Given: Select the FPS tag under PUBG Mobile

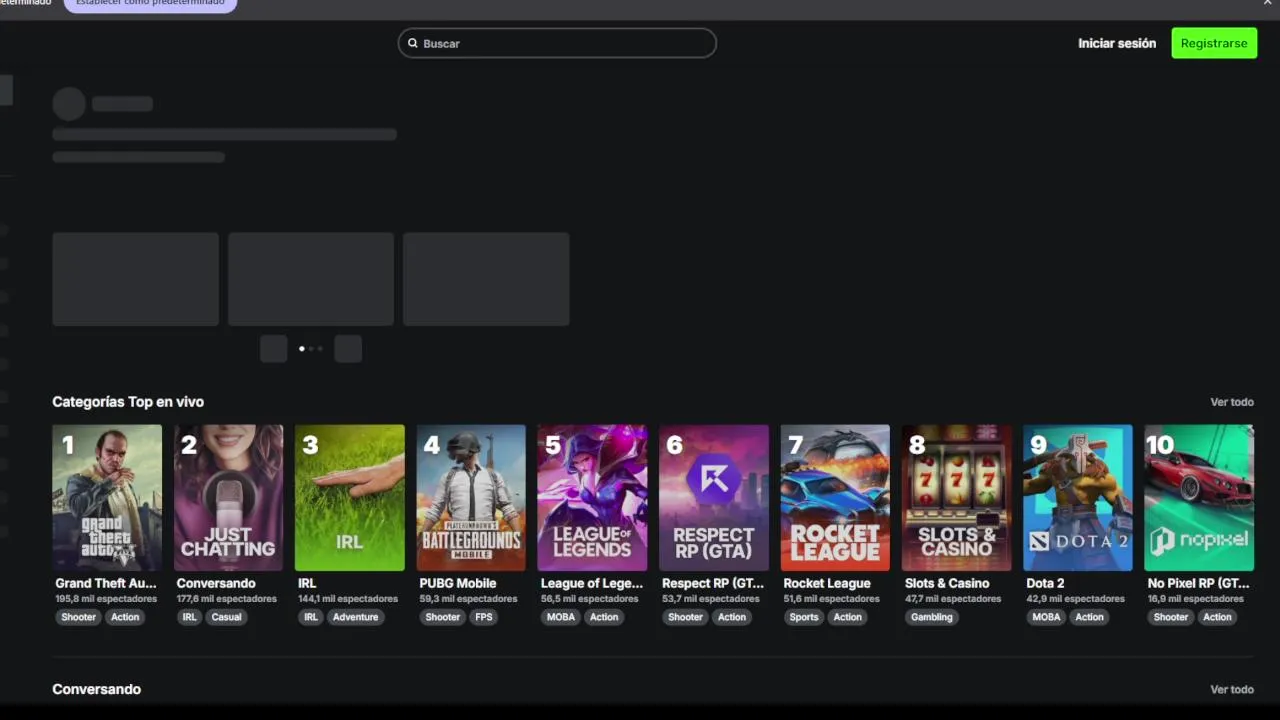Looking at the screenshot, I should [x=484, y=617].
